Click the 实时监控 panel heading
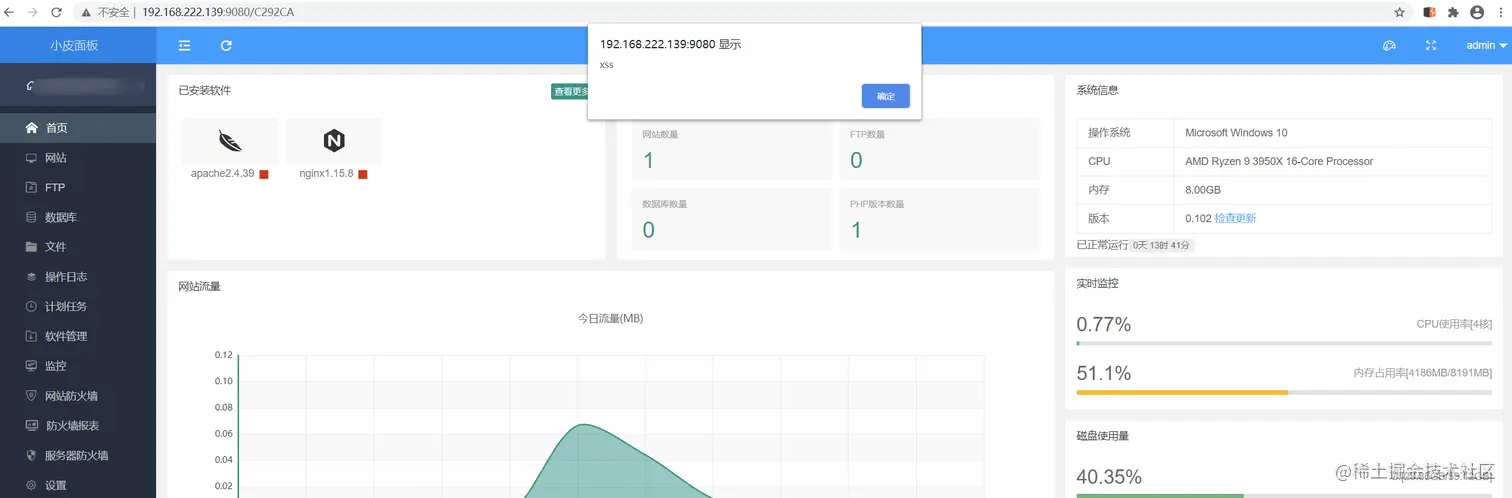 click(1097, 283)
